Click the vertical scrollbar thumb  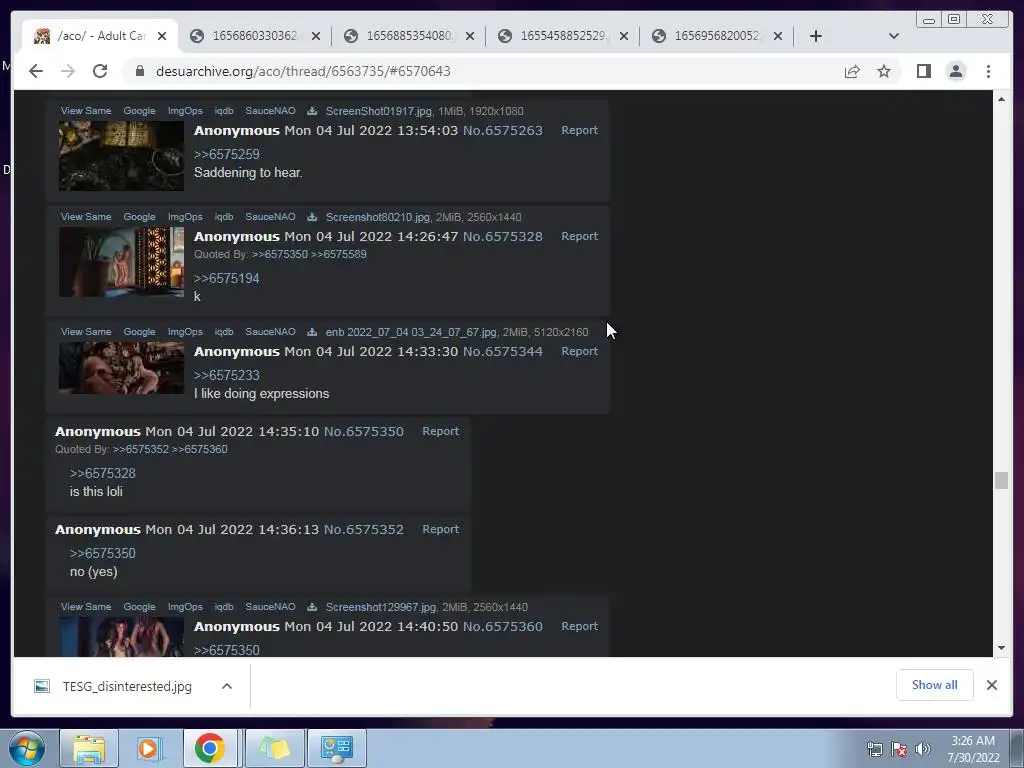[x=1001, y=480]
